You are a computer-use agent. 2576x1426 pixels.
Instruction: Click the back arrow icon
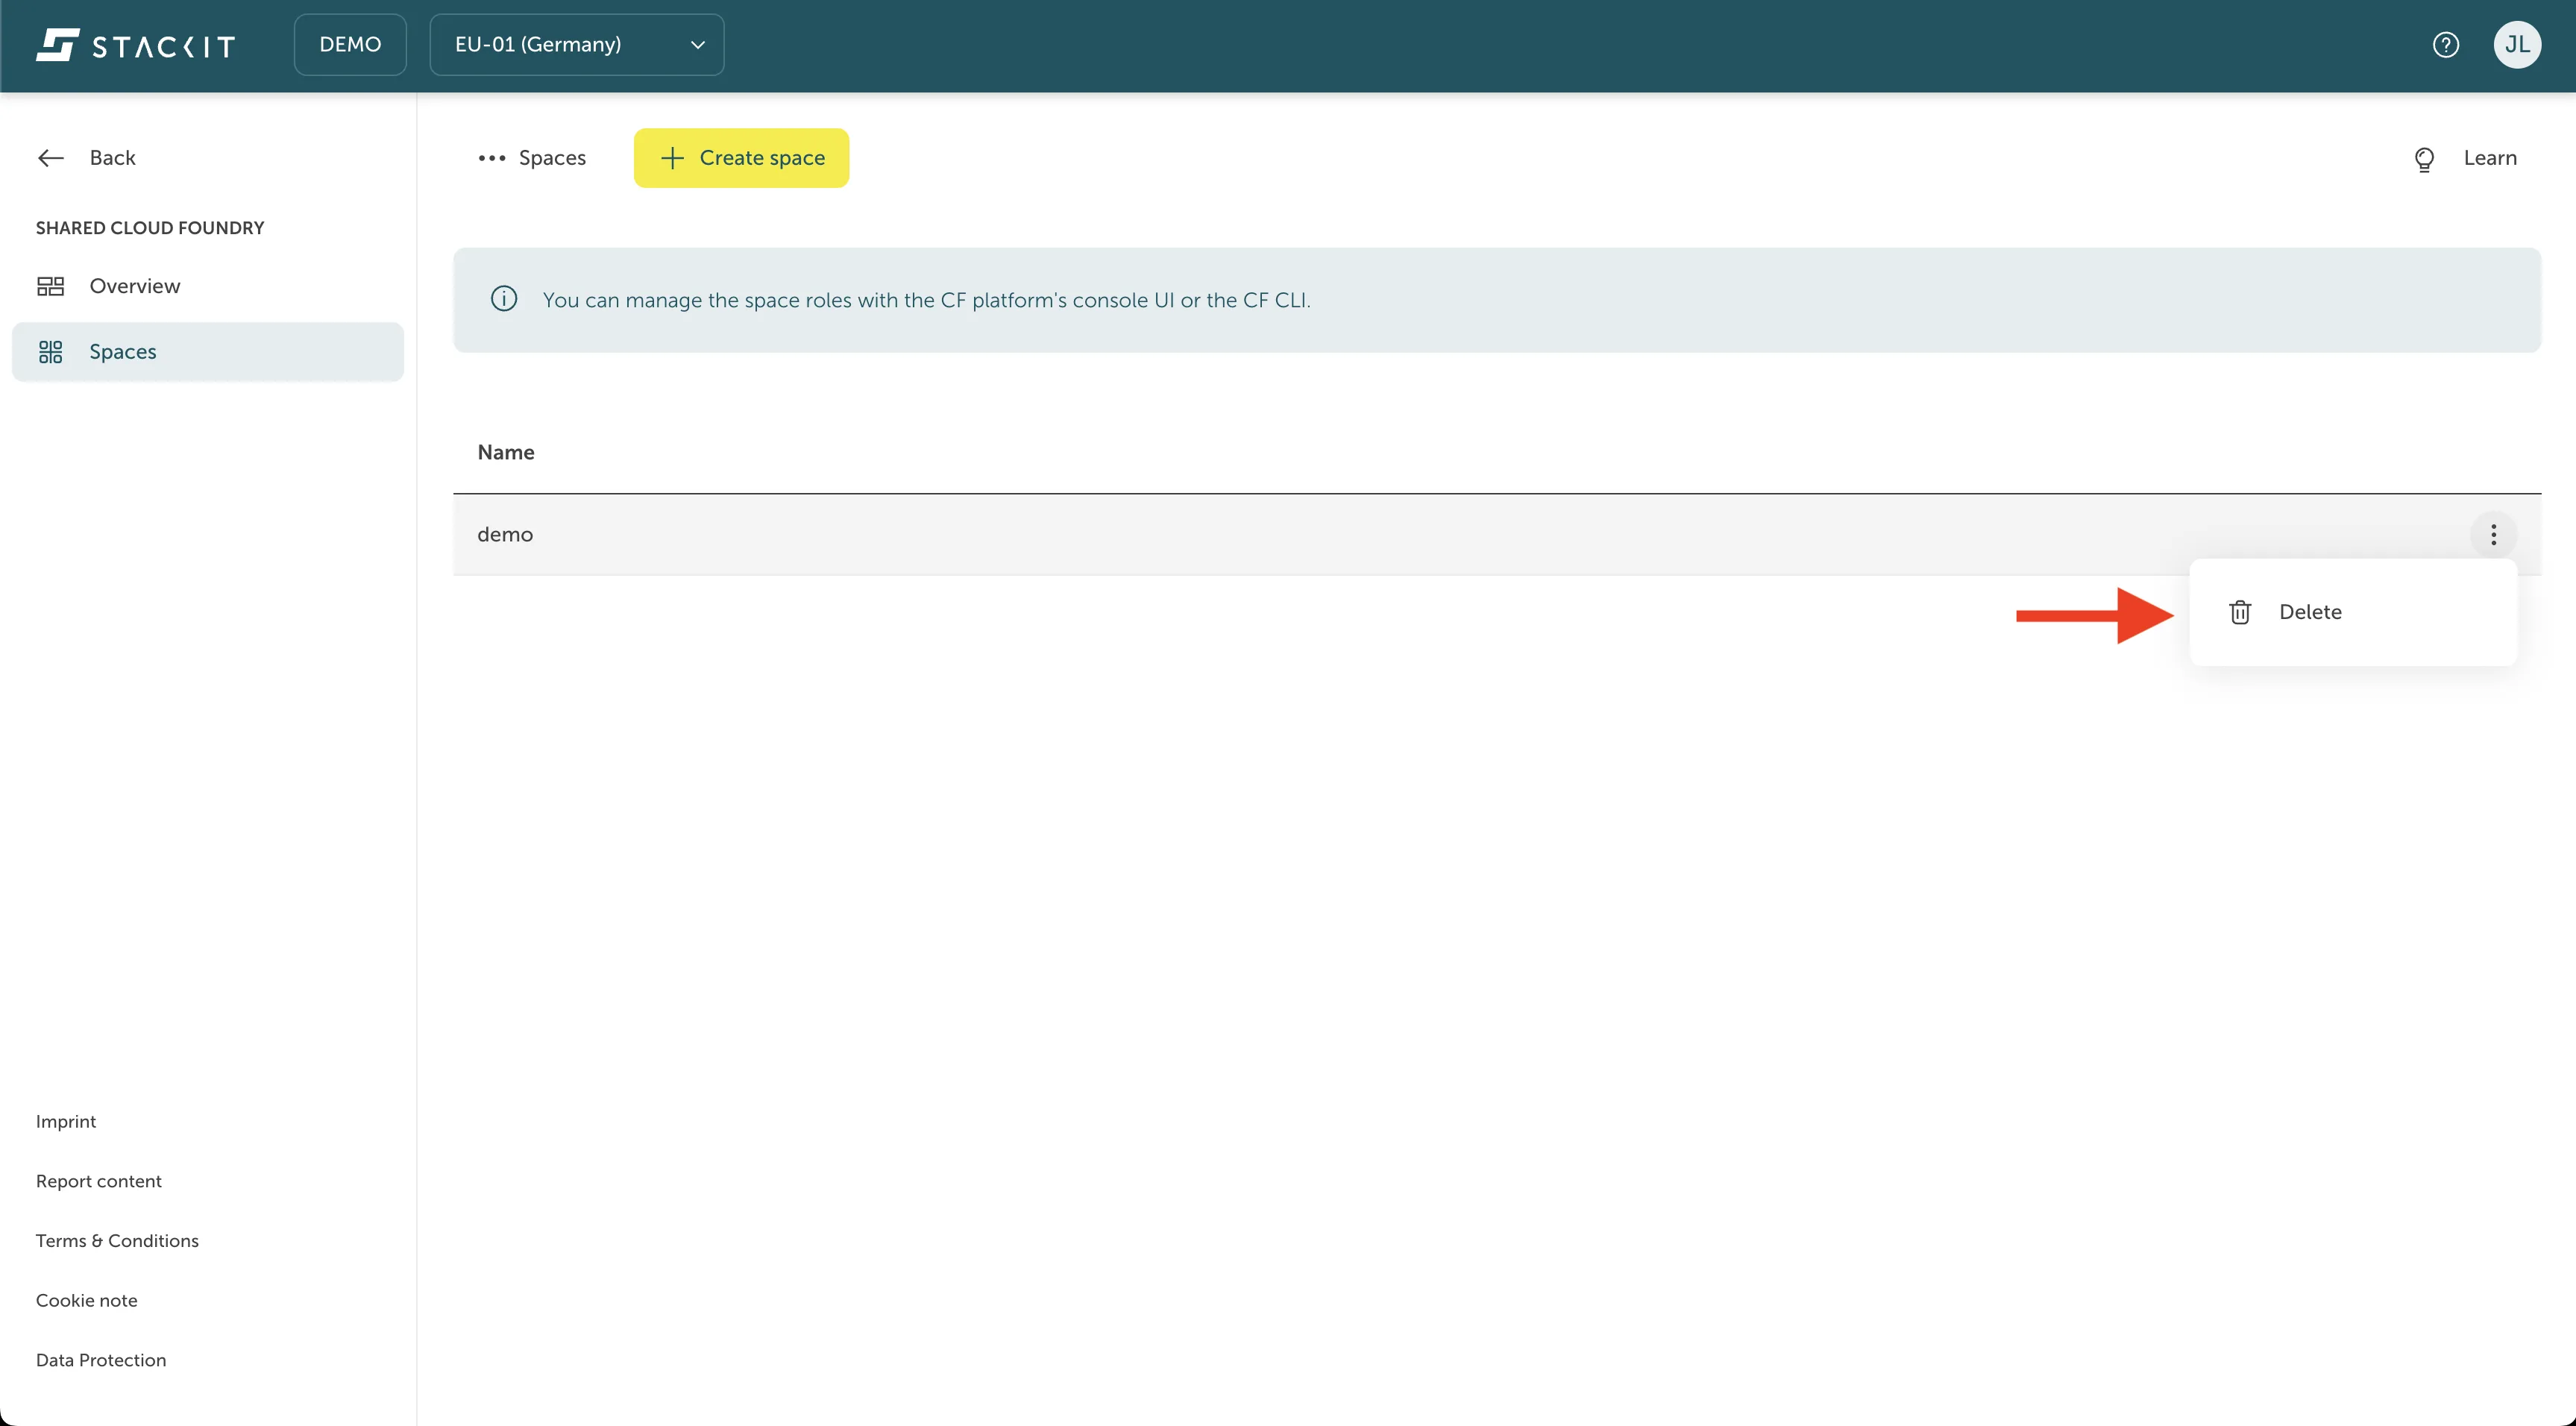pos(51,157)
